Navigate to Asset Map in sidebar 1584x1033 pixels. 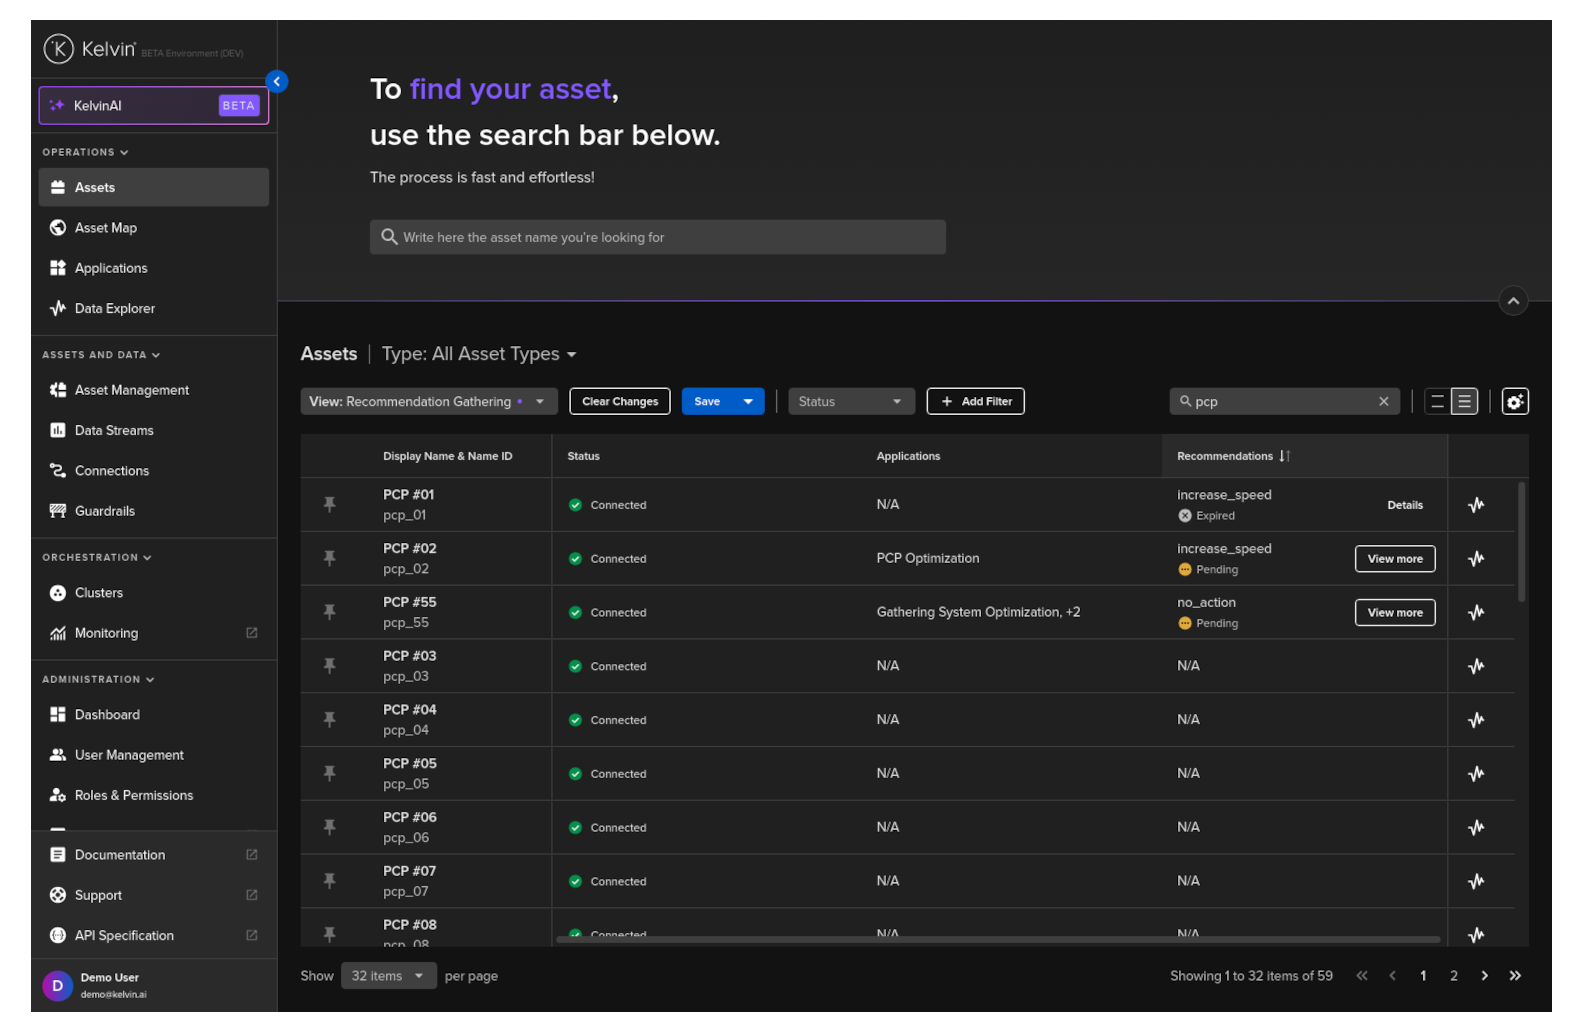pos(106,228)
